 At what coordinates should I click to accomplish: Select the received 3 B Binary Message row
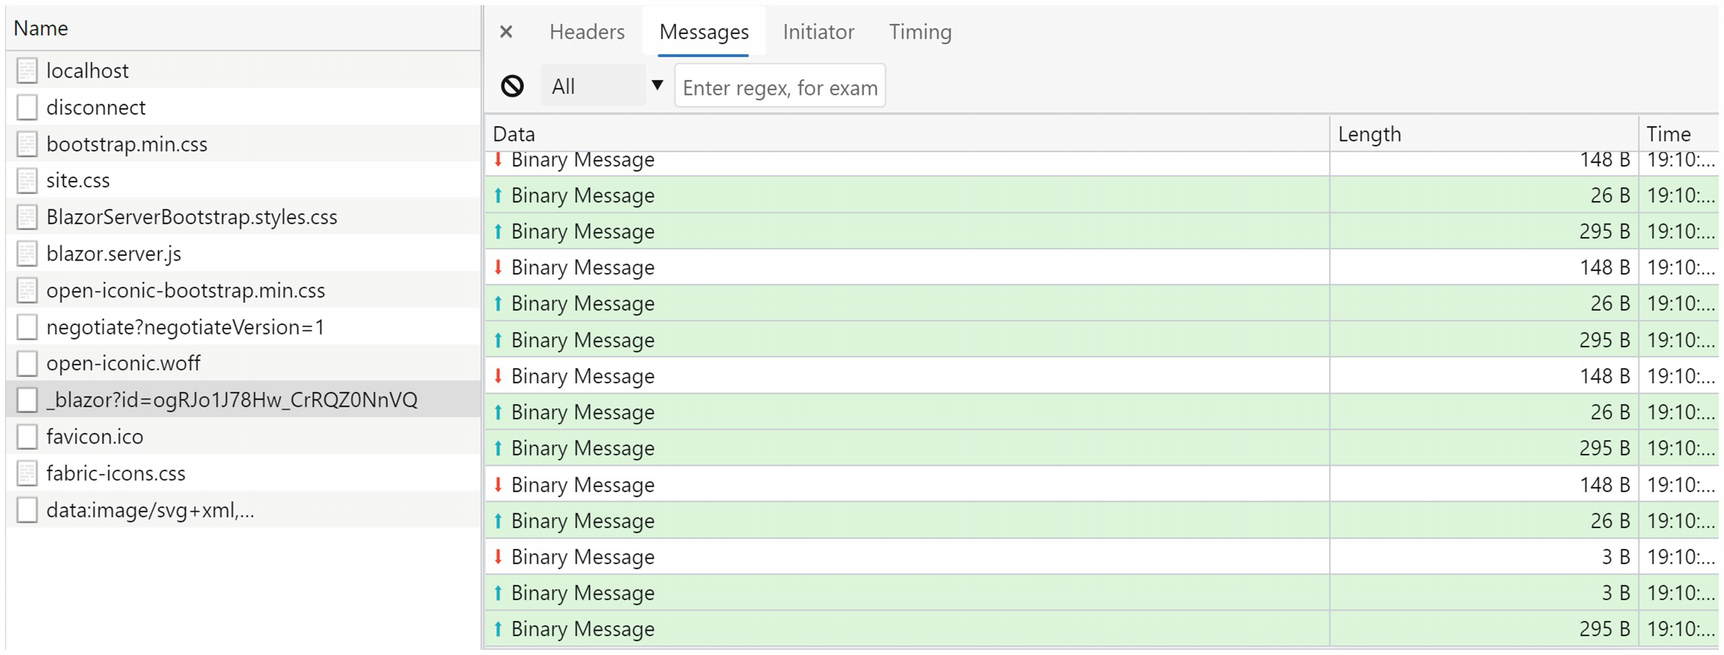point(583,557)
